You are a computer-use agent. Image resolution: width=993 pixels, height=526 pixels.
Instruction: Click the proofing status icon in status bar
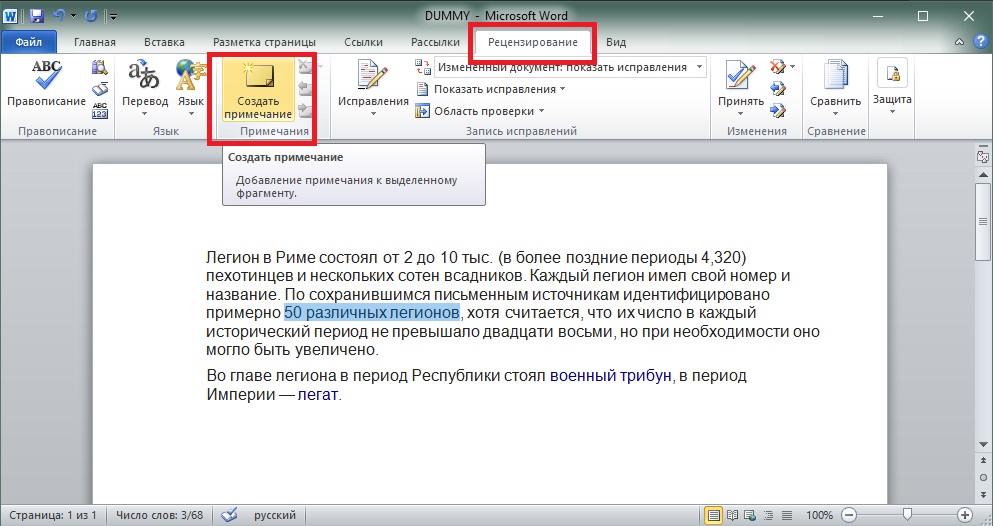click(229, 514)
